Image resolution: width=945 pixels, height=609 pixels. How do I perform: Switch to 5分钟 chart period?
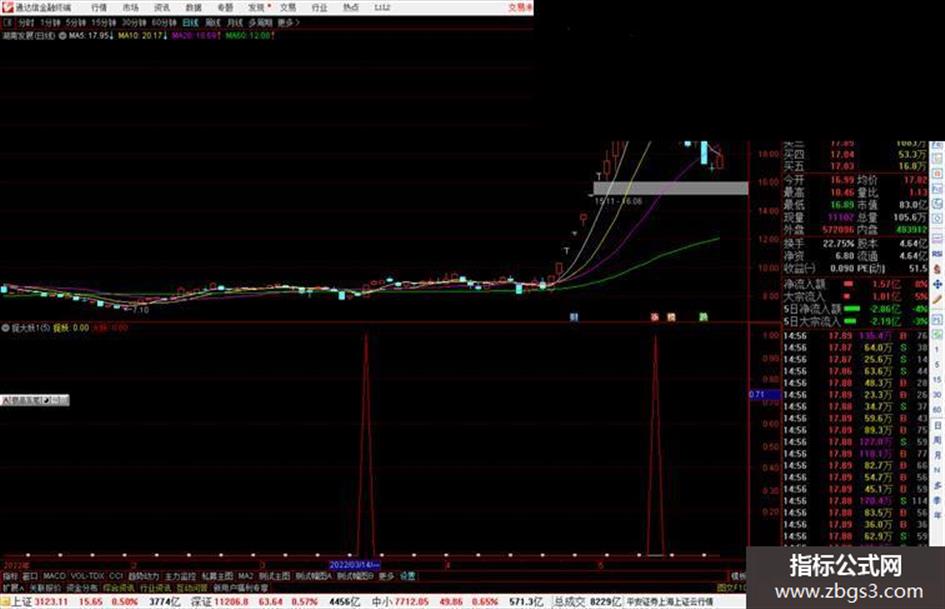point(76,22)
